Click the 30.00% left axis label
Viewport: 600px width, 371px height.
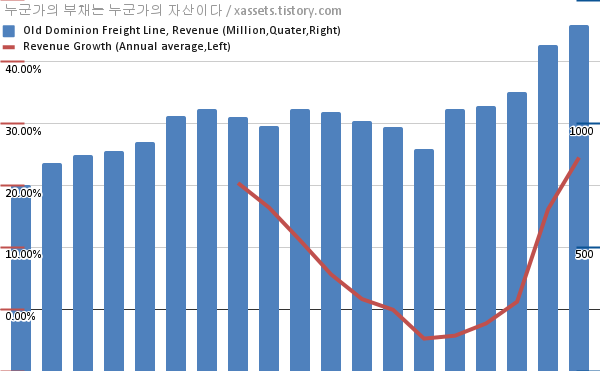(23, 131)
